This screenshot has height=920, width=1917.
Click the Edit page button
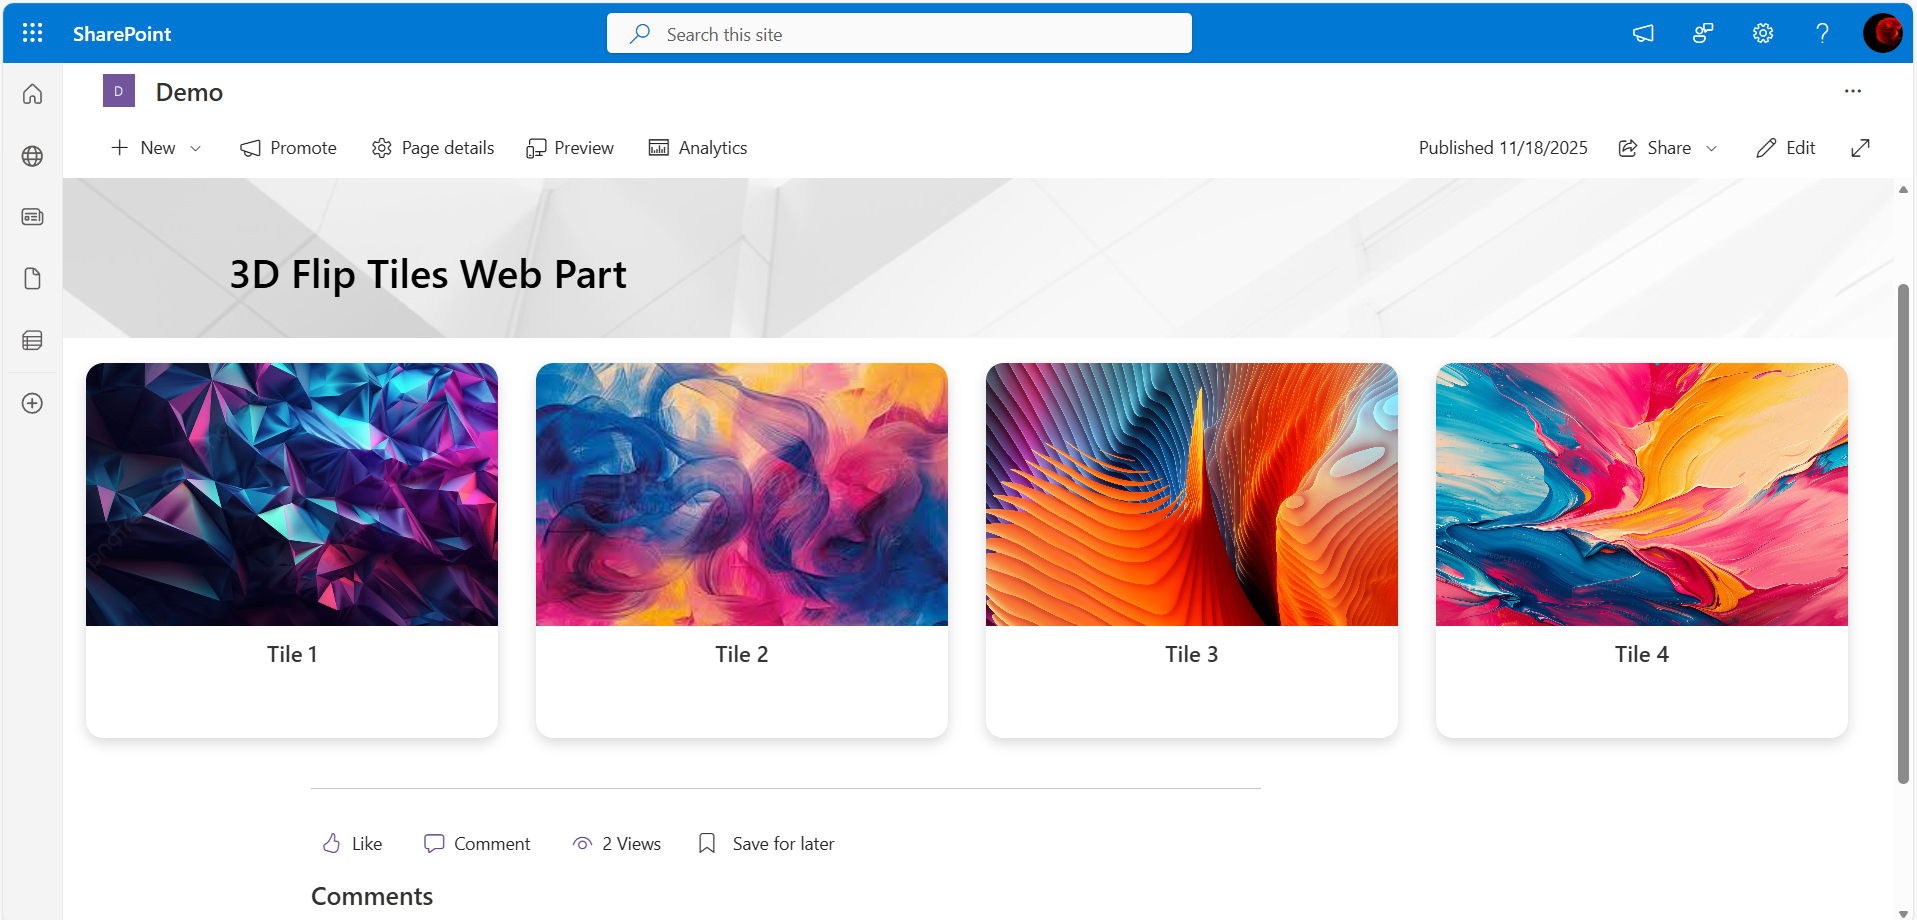(x=1786, y=148)
